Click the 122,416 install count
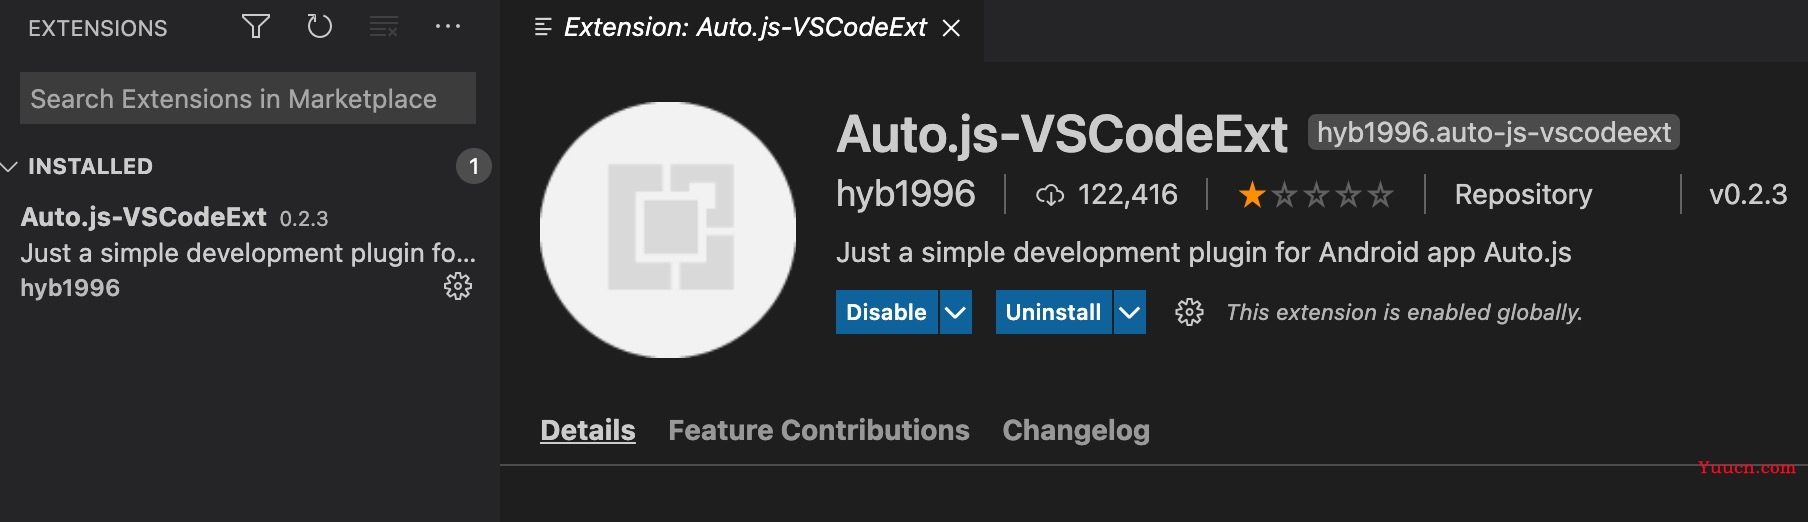The height and width of the screenshot is (522, 1808). coord(1128,194)
